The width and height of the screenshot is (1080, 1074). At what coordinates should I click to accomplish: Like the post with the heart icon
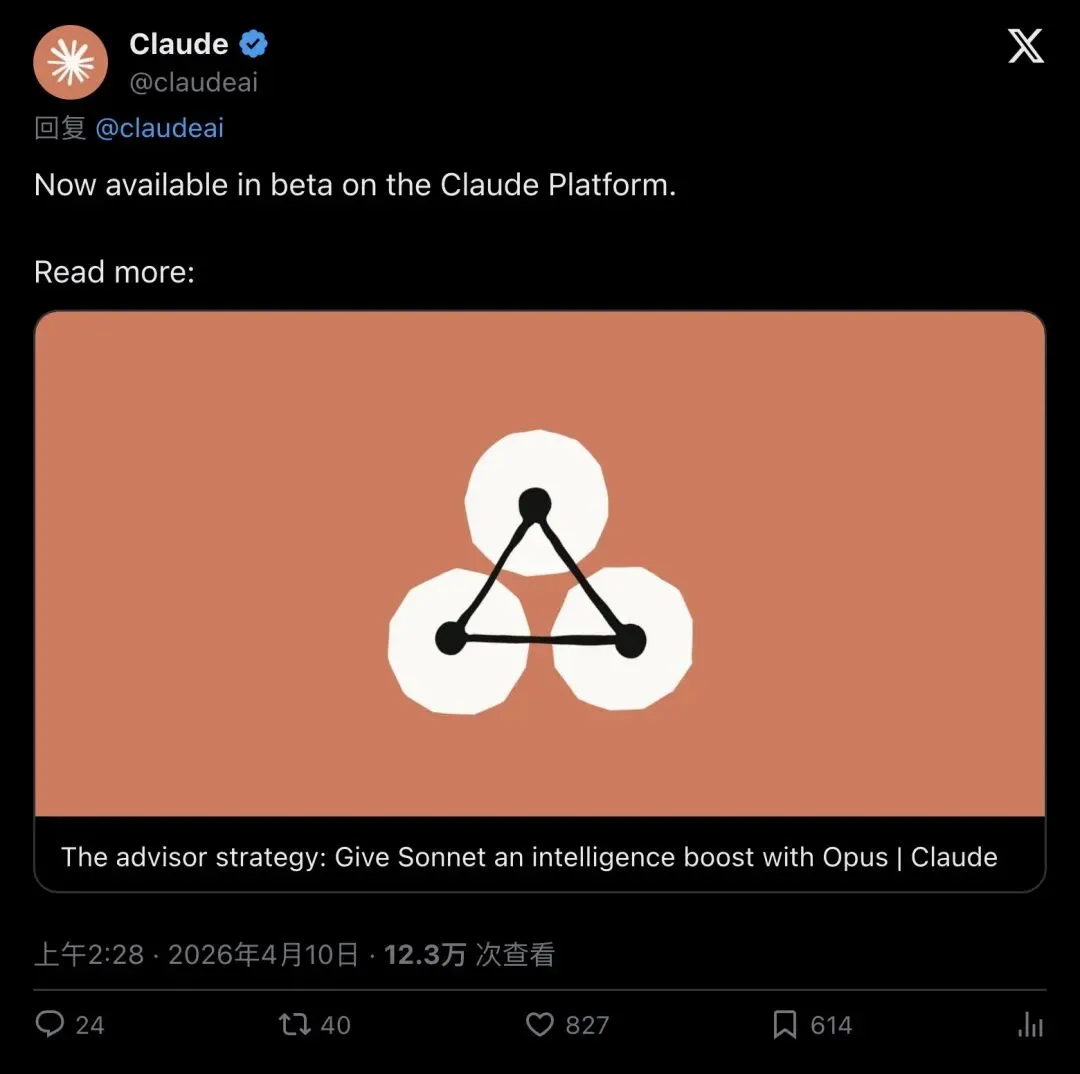coord(539,1024)
